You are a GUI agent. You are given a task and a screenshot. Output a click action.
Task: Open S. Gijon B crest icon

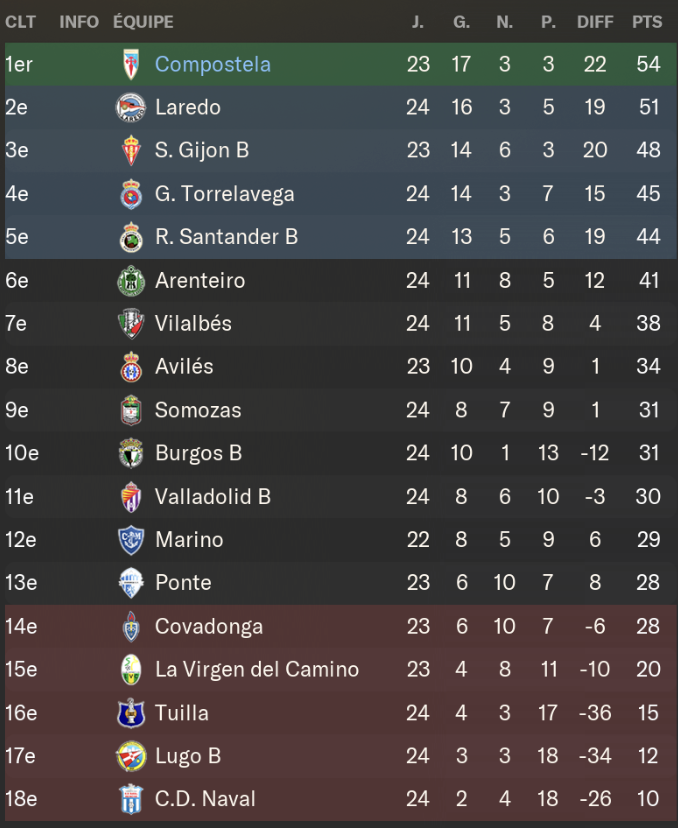point(131,150)
